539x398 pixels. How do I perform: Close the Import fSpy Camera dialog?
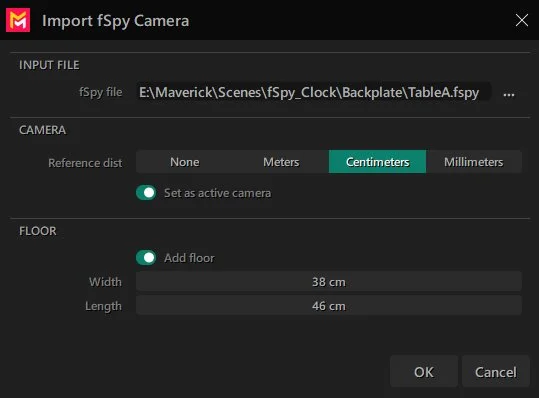coord(521,20)
